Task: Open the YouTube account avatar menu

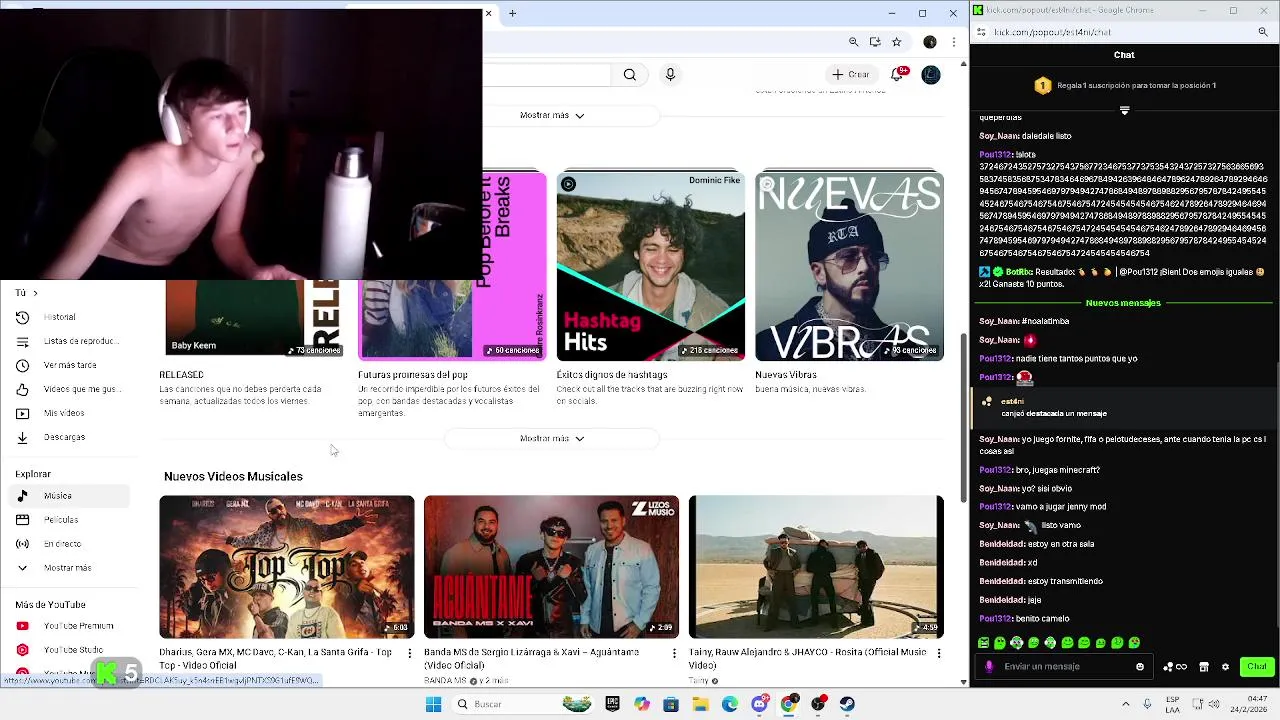Action: (x=931, y=74)
